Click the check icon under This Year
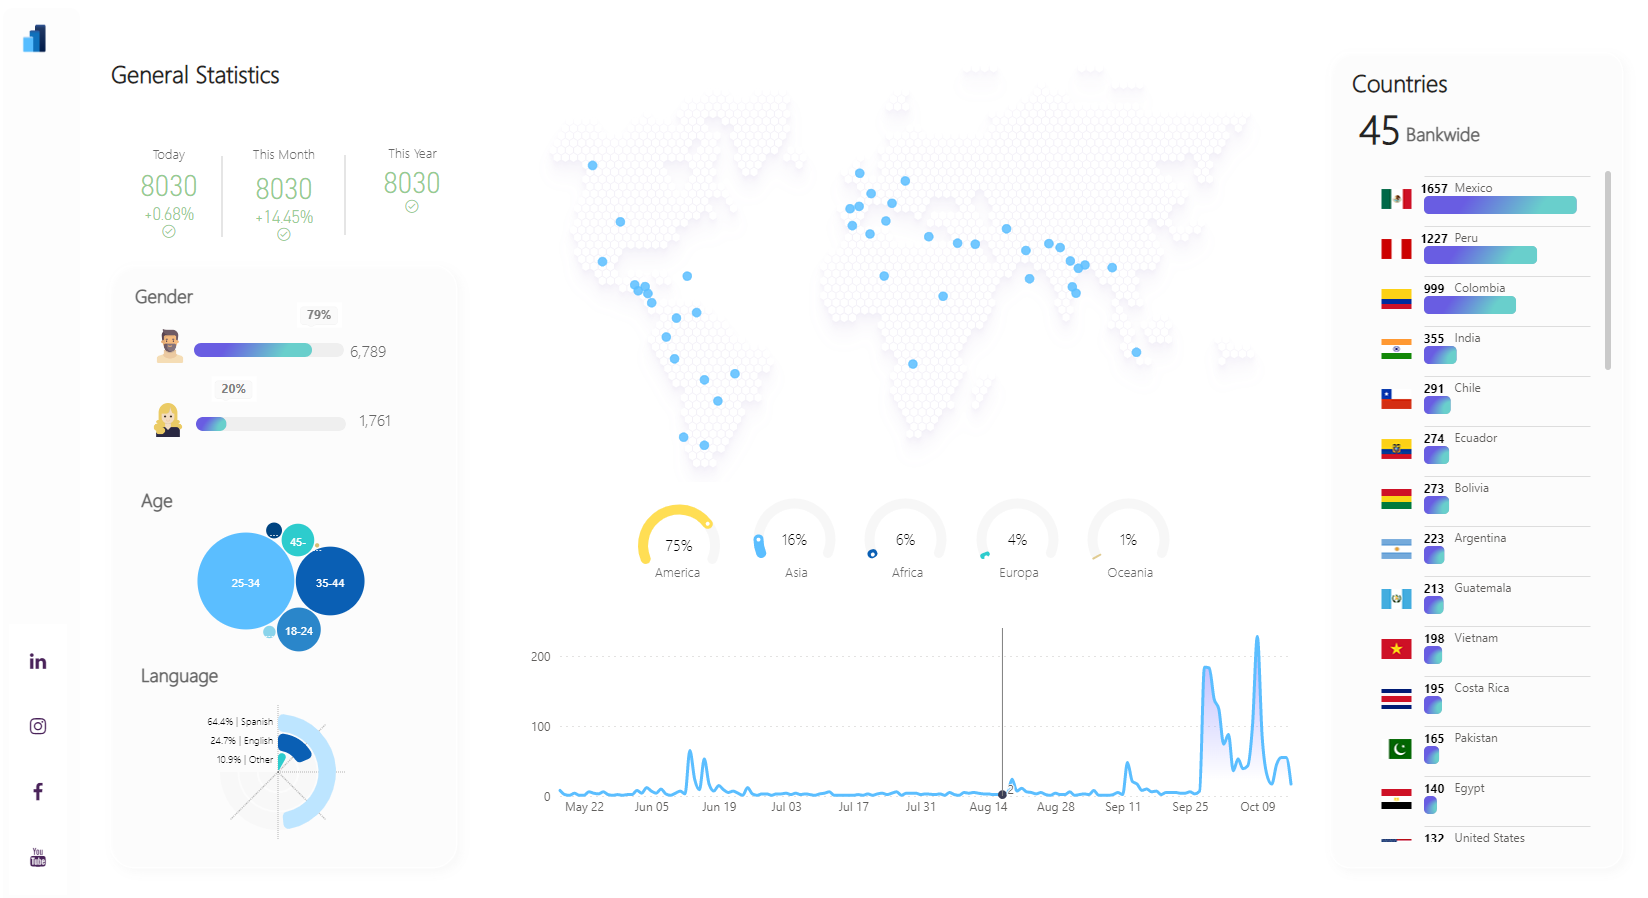 412,206
